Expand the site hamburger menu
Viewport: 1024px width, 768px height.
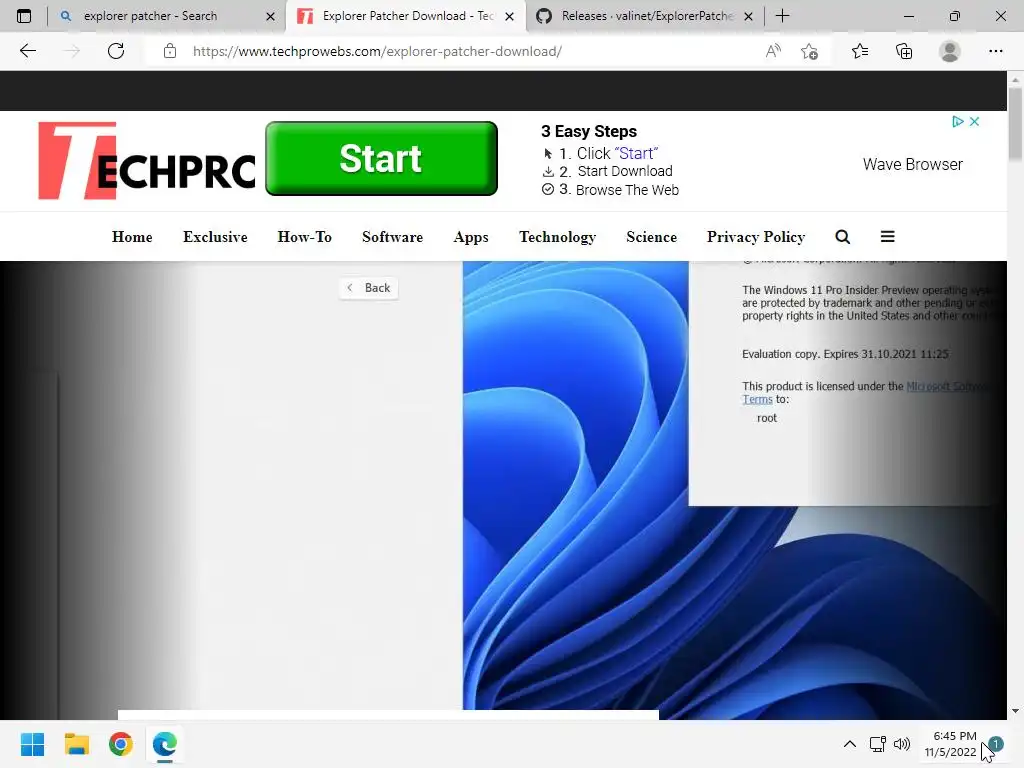click(x=887, y=236)
